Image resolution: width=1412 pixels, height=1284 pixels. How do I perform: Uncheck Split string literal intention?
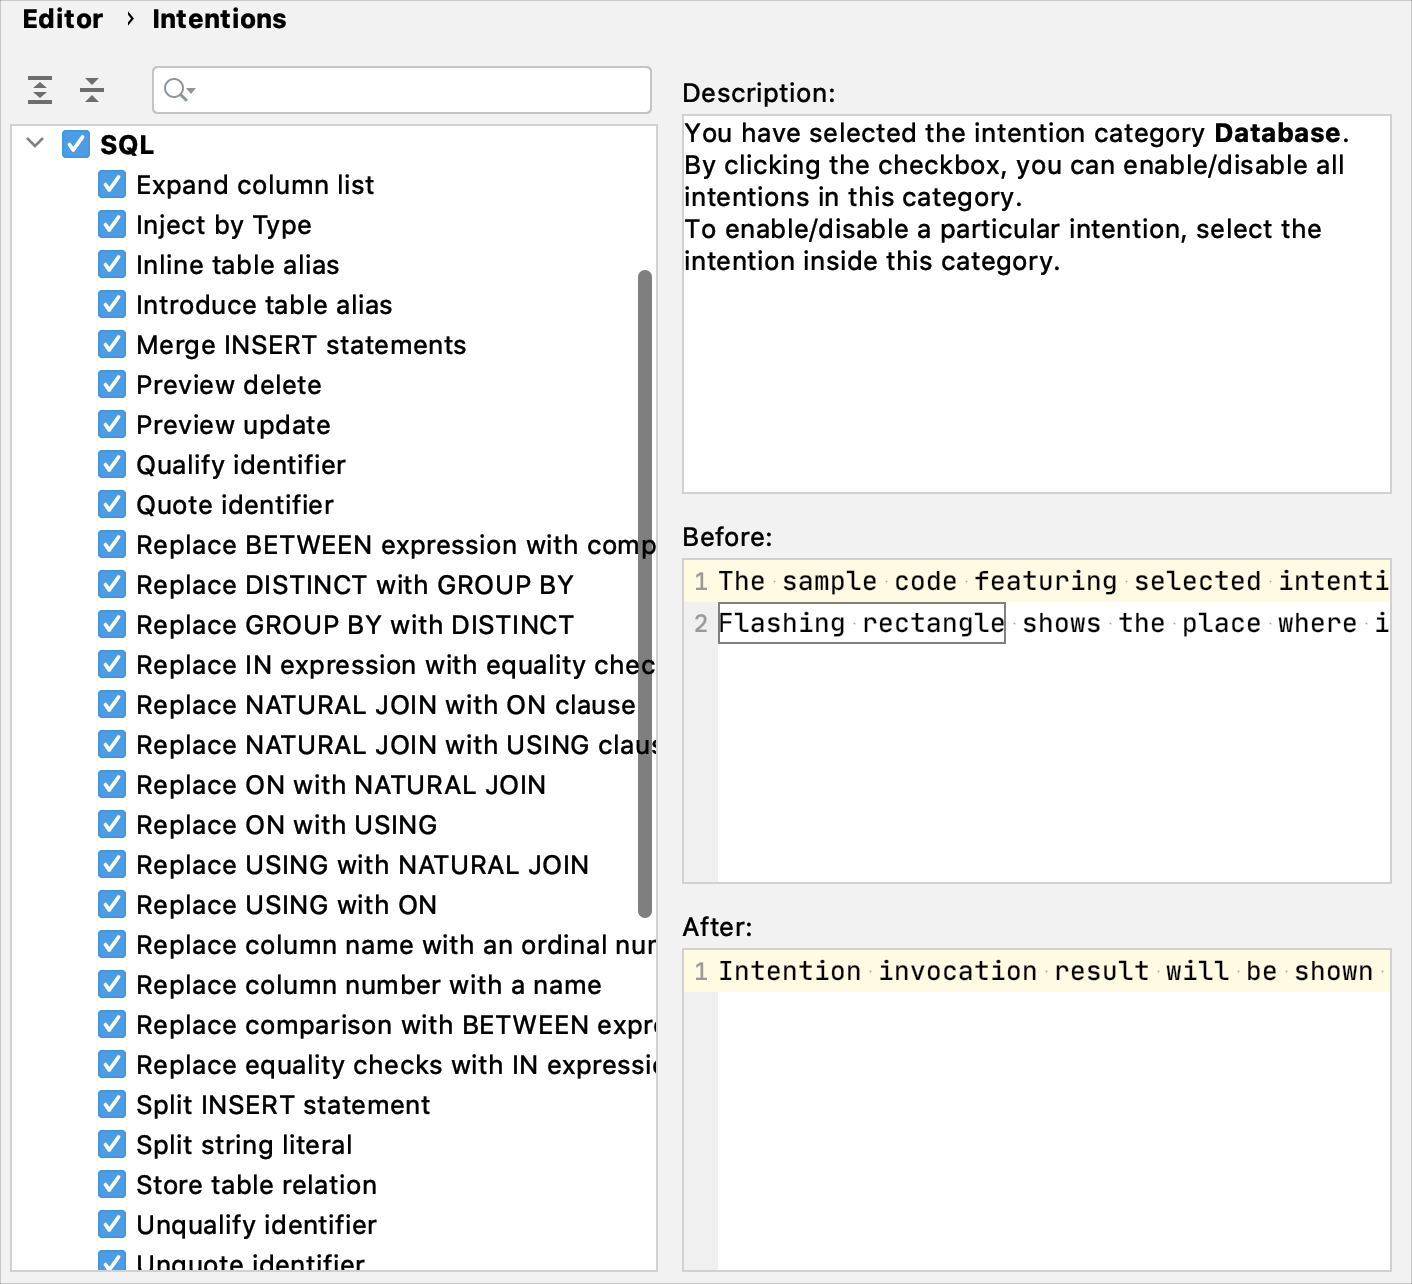pos(112,1144)
